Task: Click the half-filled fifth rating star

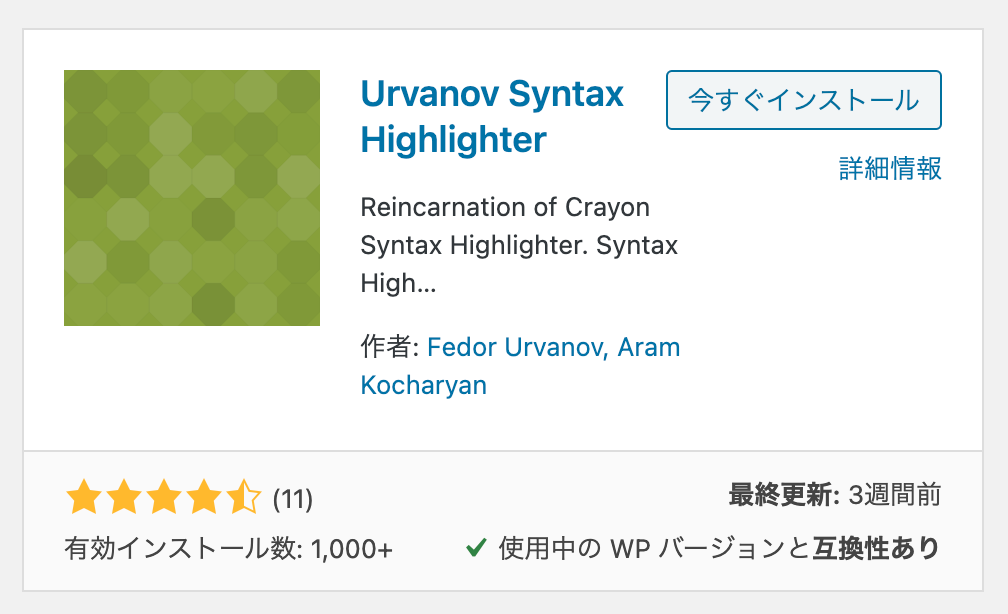Action: coord(244,497)
